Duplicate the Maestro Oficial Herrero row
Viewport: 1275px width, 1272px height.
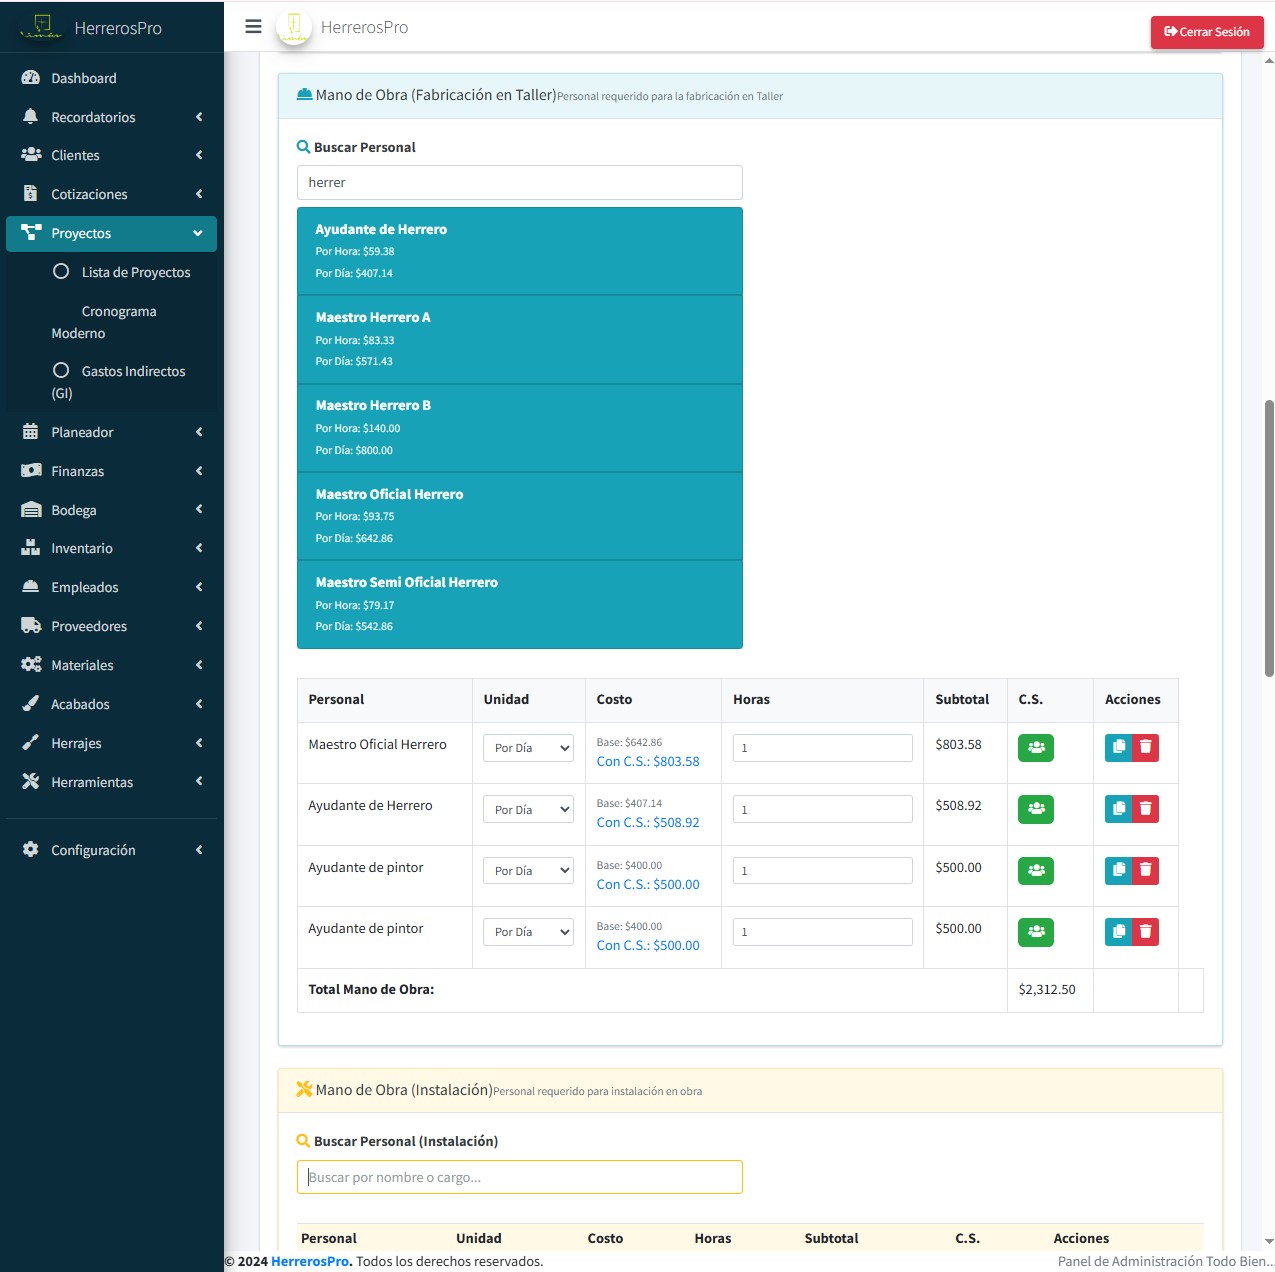[x=1118, y=748]
